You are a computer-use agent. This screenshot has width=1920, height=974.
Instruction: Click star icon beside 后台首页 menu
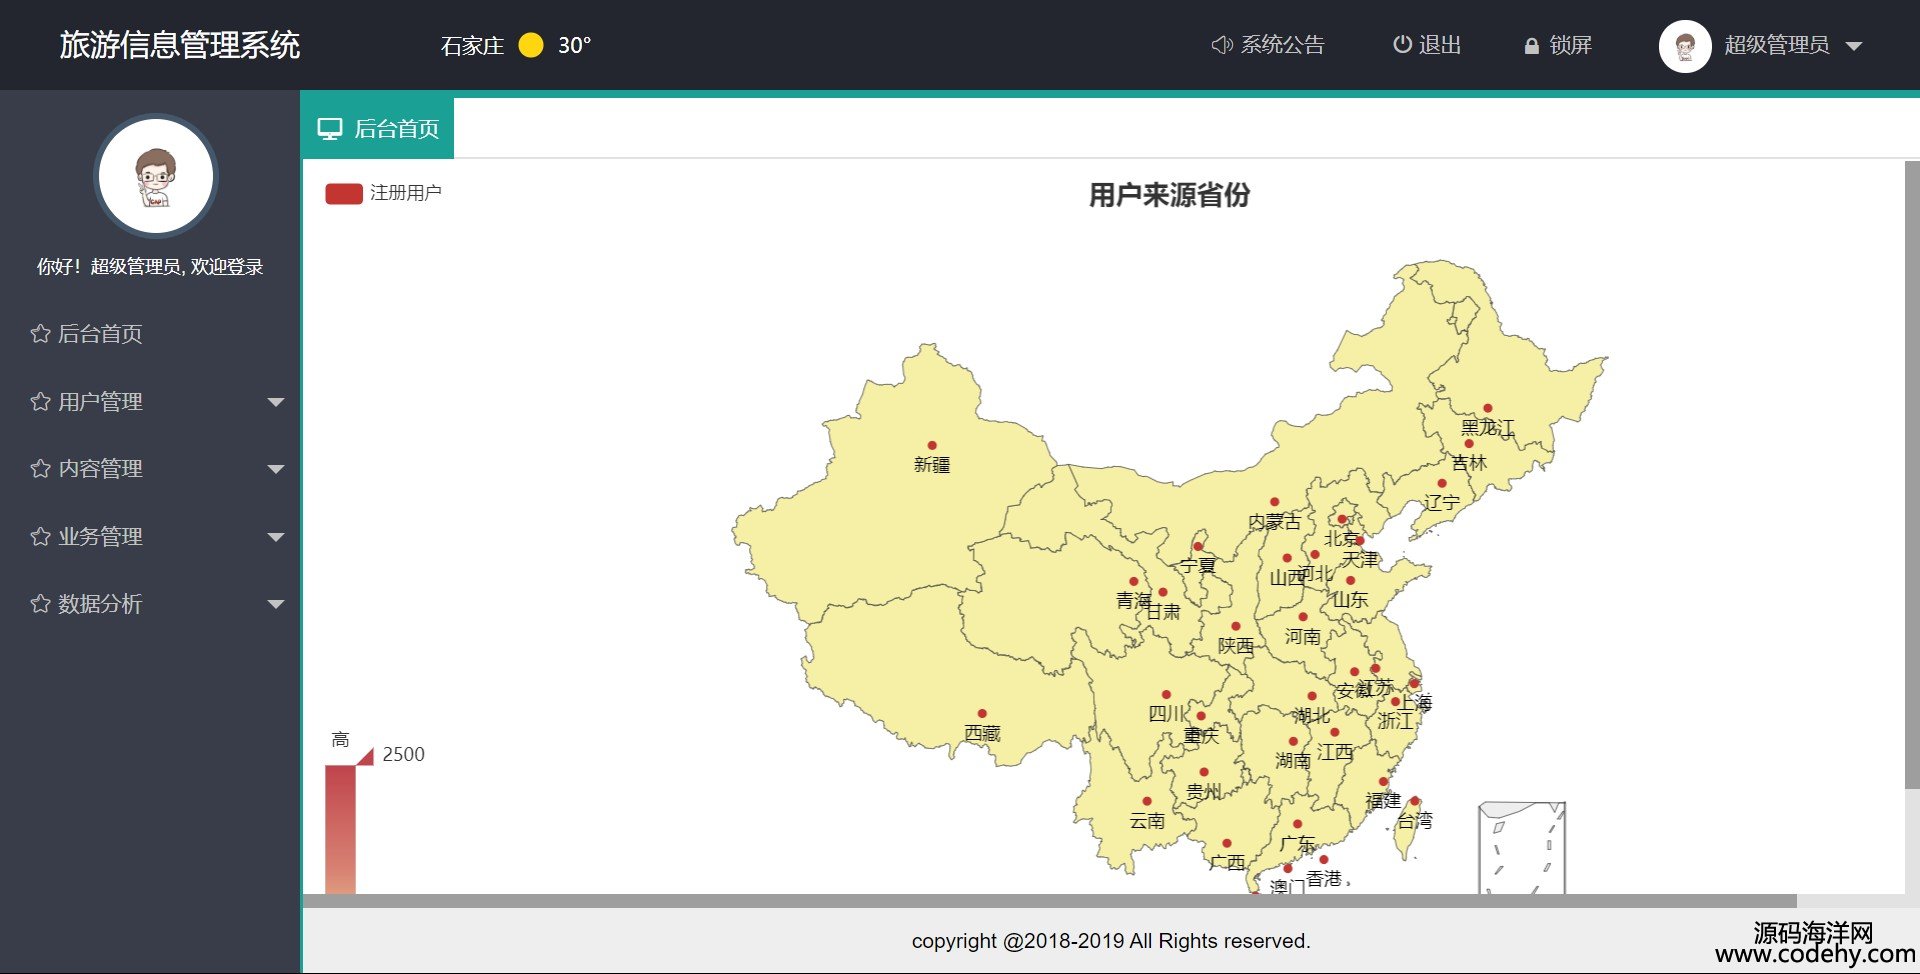(x=40, y=334)
